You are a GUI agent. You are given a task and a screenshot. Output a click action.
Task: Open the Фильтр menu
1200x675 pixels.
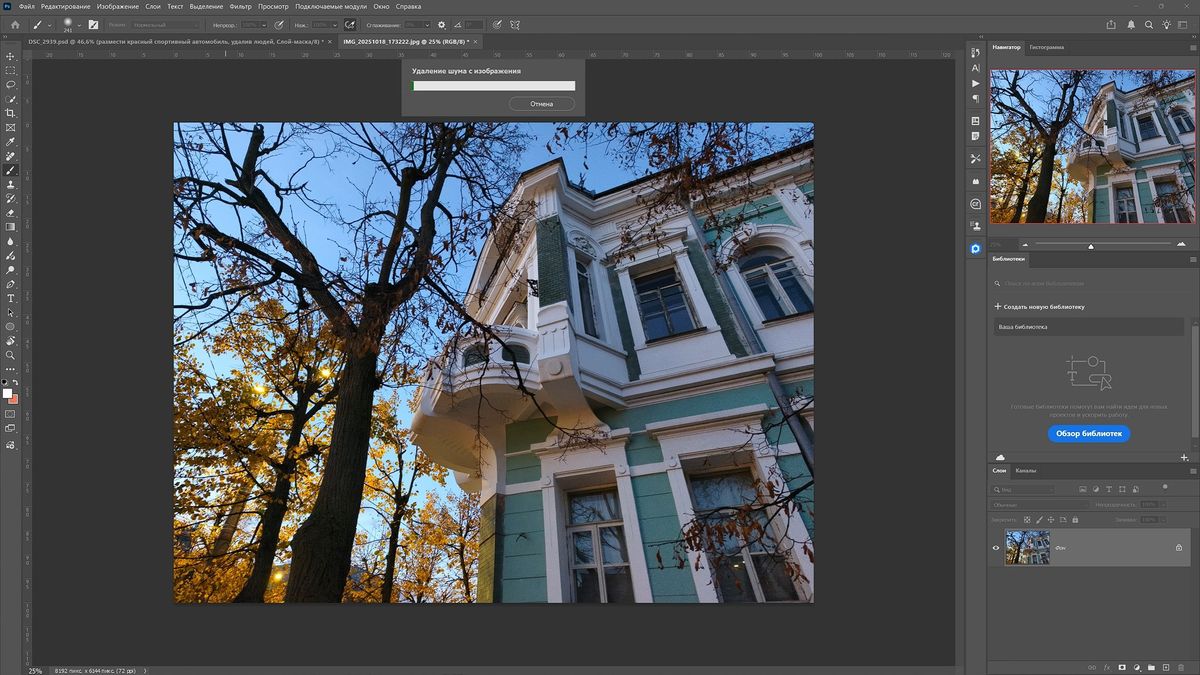click(x=240, y=6)
